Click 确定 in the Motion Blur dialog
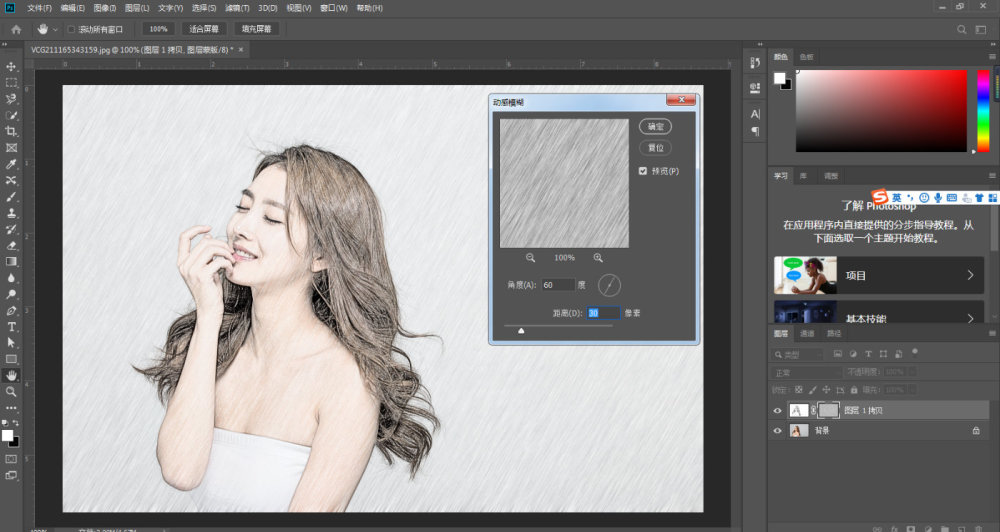Image resolution: width=1000 pixels, height=532 pixels. 655,126
